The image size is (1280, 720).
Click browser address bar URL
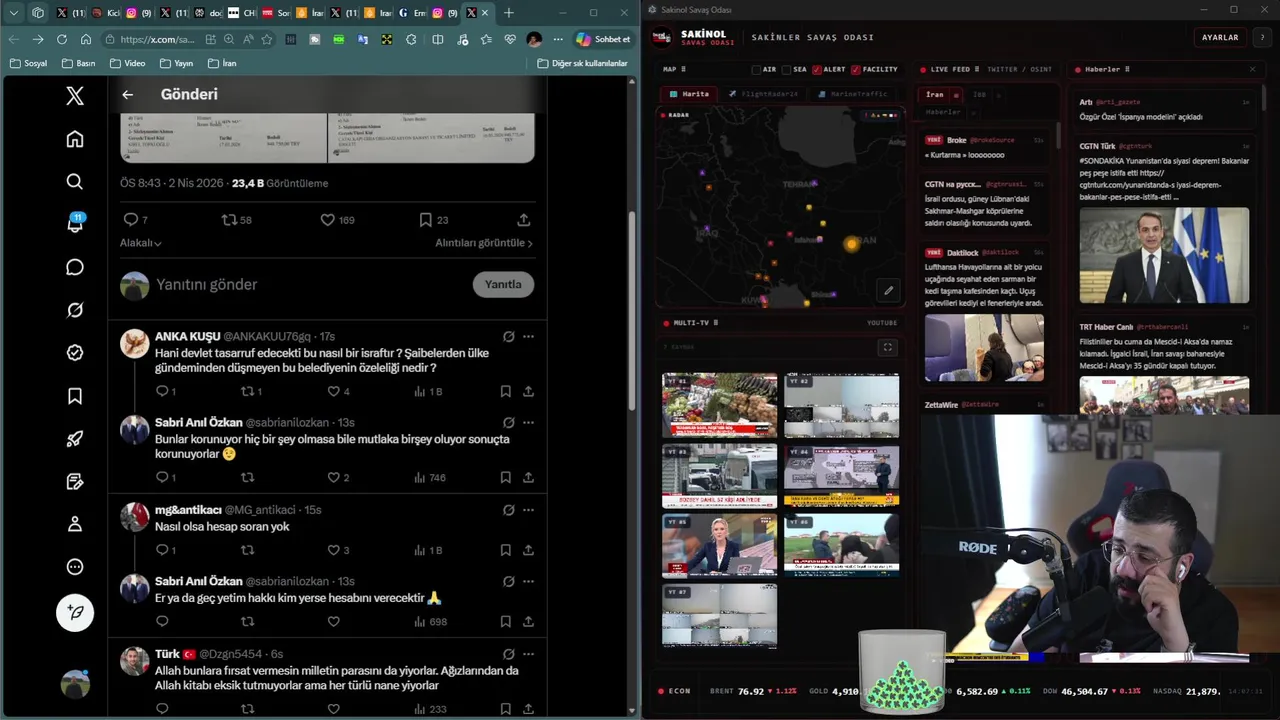coord(157,39)
